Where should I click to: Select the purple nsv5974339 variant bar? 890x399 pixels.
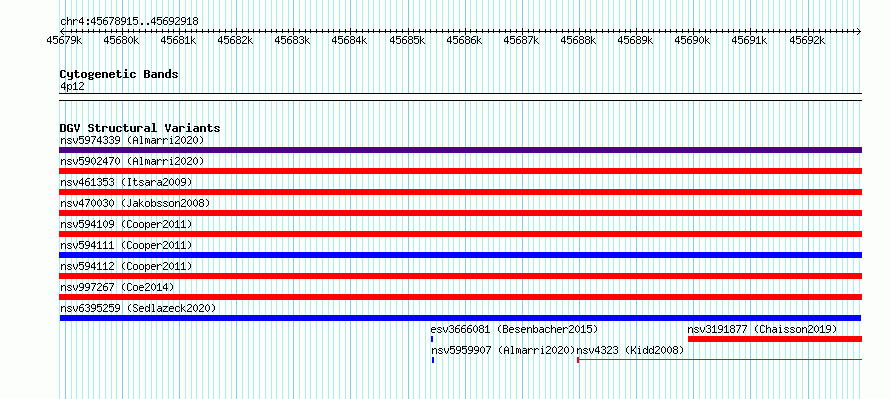point(460,150)
